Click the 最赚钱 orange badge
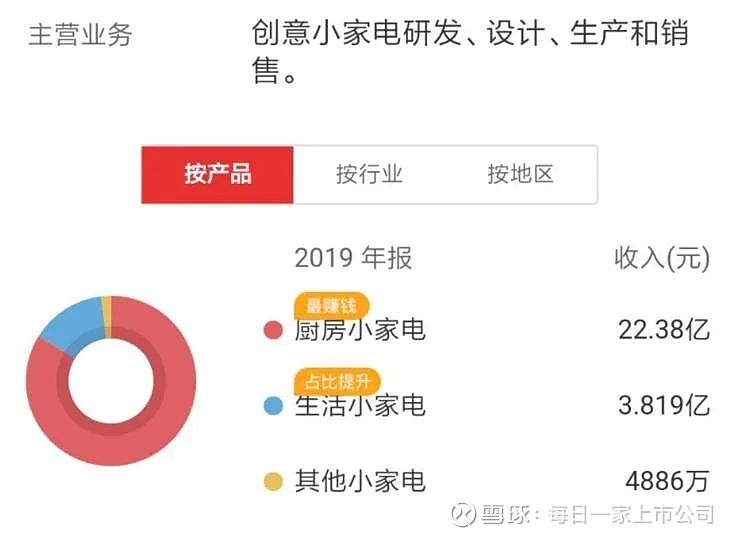This screenshot has height=537, width=737. tap(331, 306)
